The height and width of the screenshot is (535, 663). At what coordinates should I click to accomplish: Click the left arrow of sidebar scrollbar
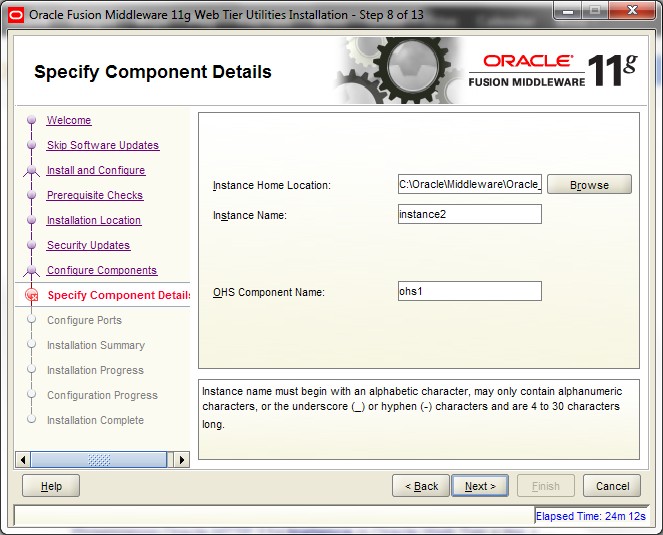(x=23, y=460)
